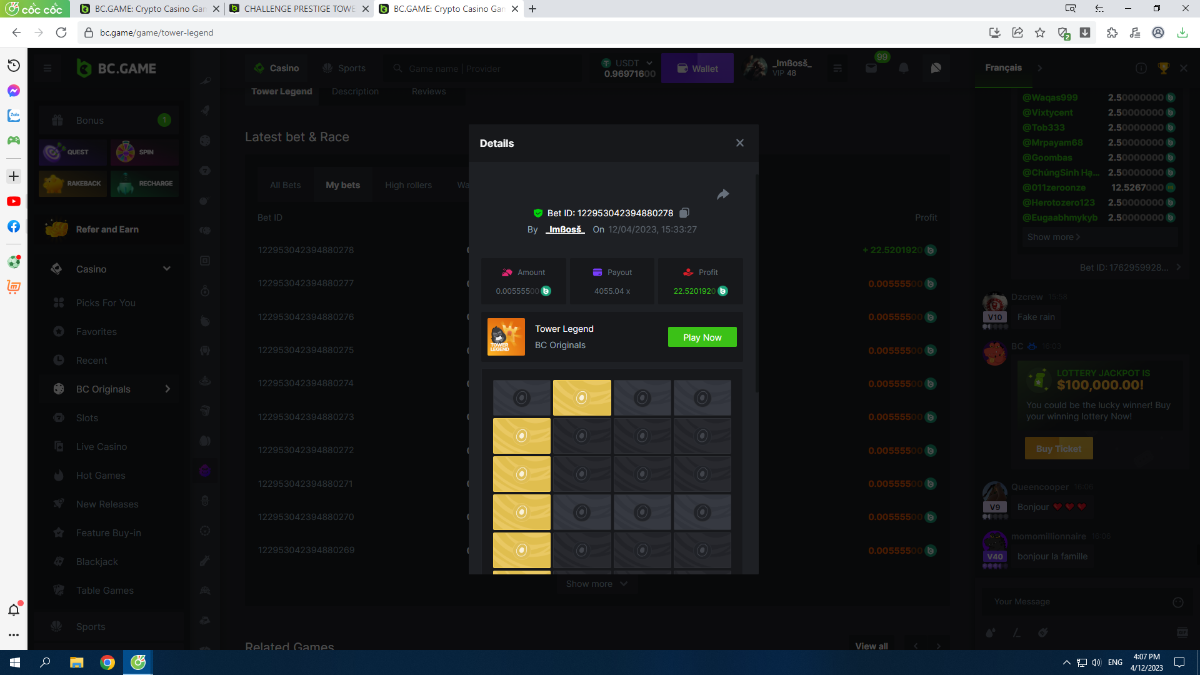
Task: Reload the page
Action: [61, 32]
